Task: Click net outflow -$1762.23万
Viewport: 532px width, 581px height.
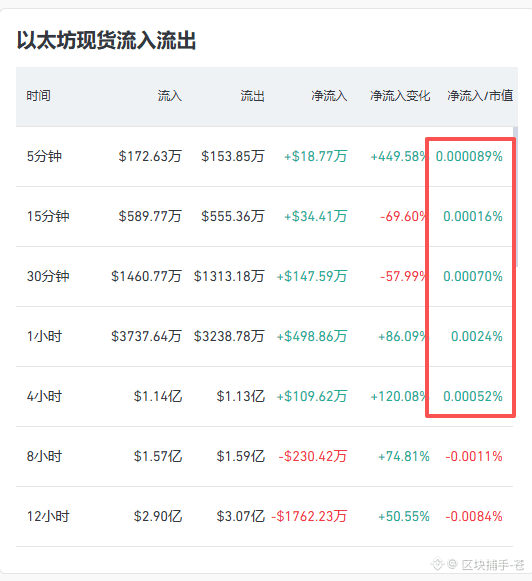Action: [x=309, y=516]
